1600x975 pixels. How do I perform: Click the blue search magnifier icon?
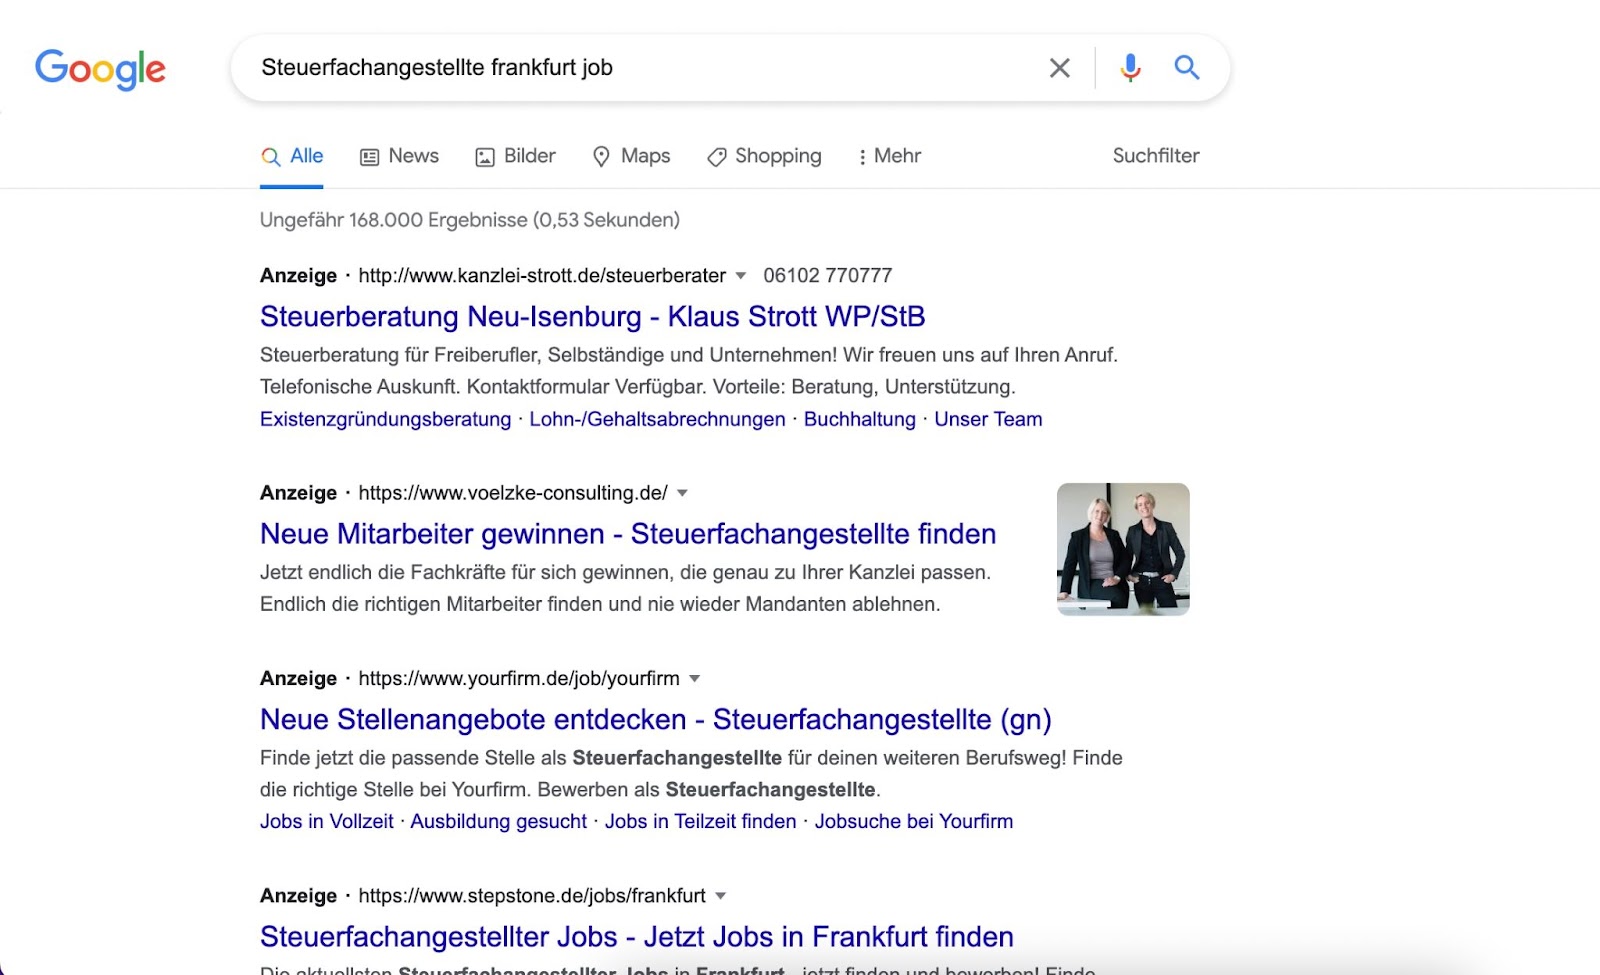pyautogui.click(x=1186, y=67)
